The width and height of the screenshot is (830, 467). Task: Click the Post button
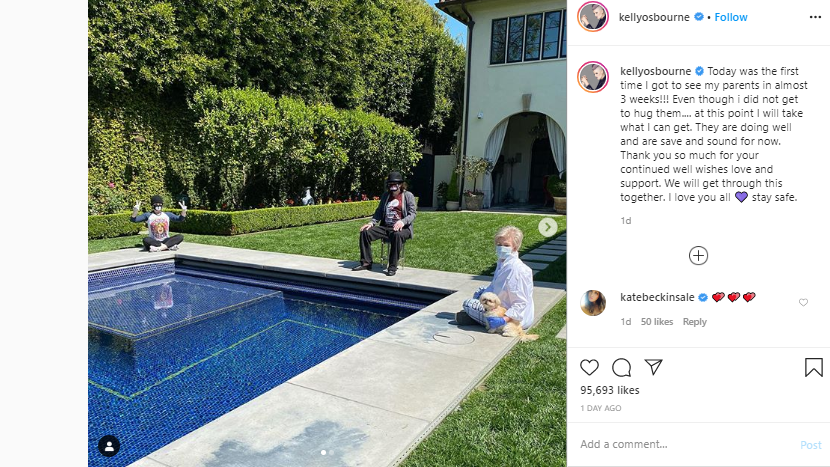(x=810, y=445)
